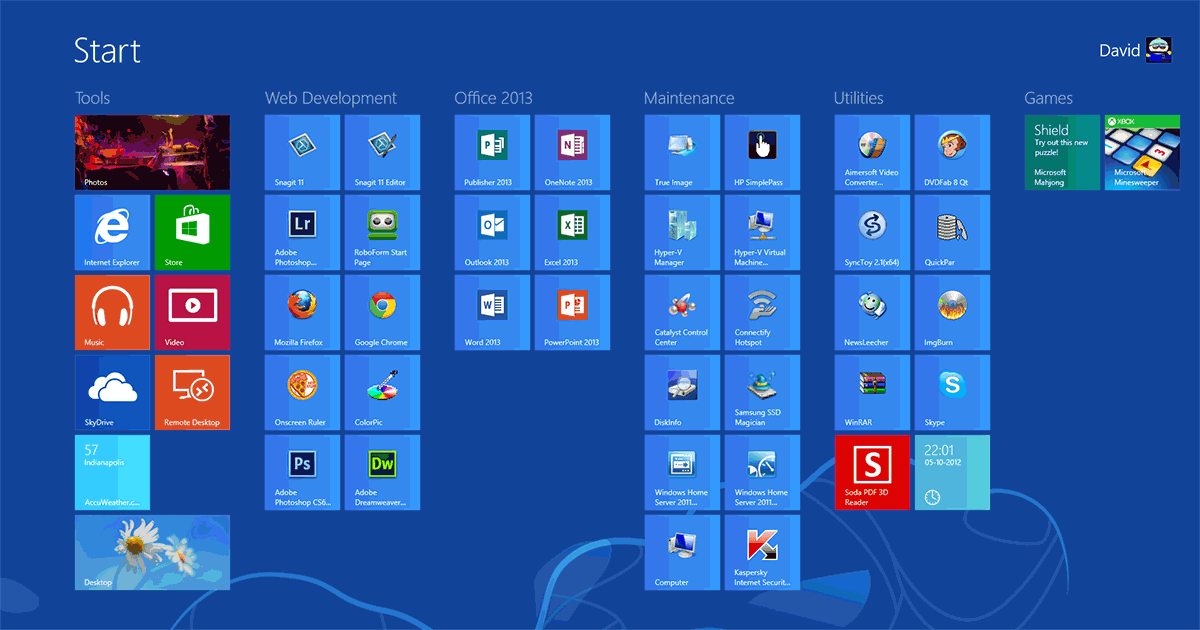Screen dimensions: 1200x630
Task: Open the Video tile
Action: pos(192,312)
